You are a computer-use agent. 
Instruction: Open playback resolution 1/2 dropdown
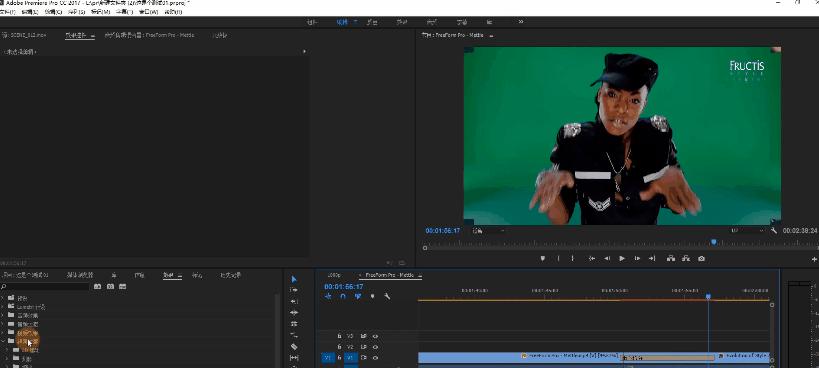coord(747,231)
